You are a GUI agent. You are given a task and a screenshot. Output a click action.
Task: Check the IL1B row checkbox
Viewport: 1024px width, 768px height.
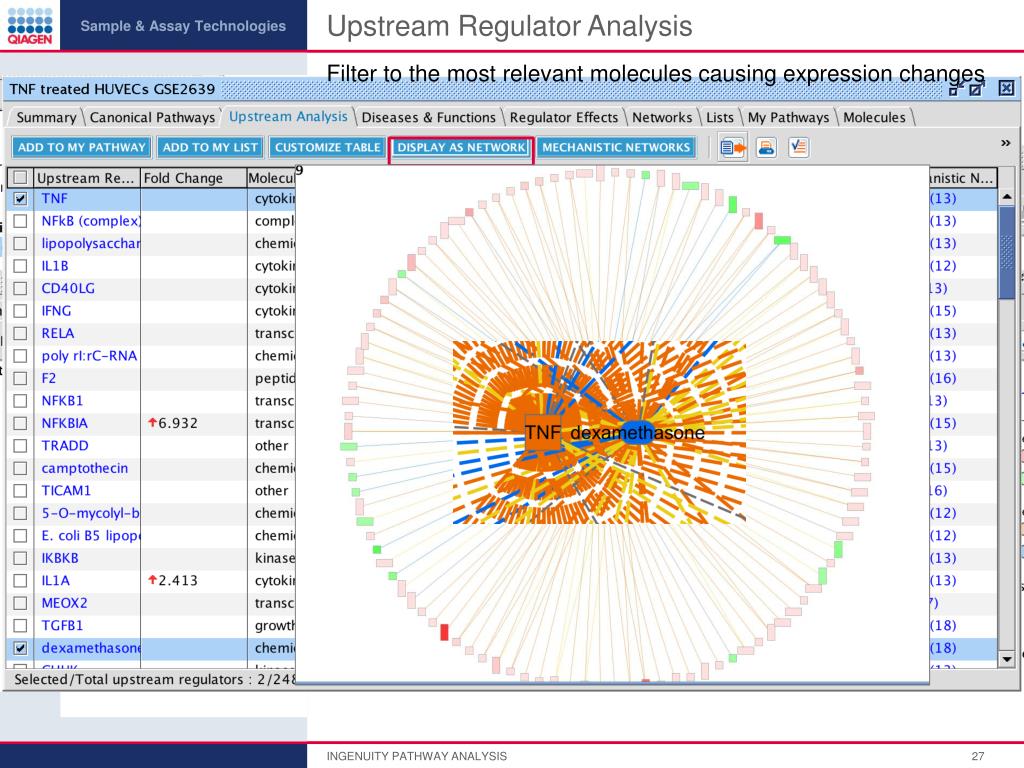tap(20, 266)
